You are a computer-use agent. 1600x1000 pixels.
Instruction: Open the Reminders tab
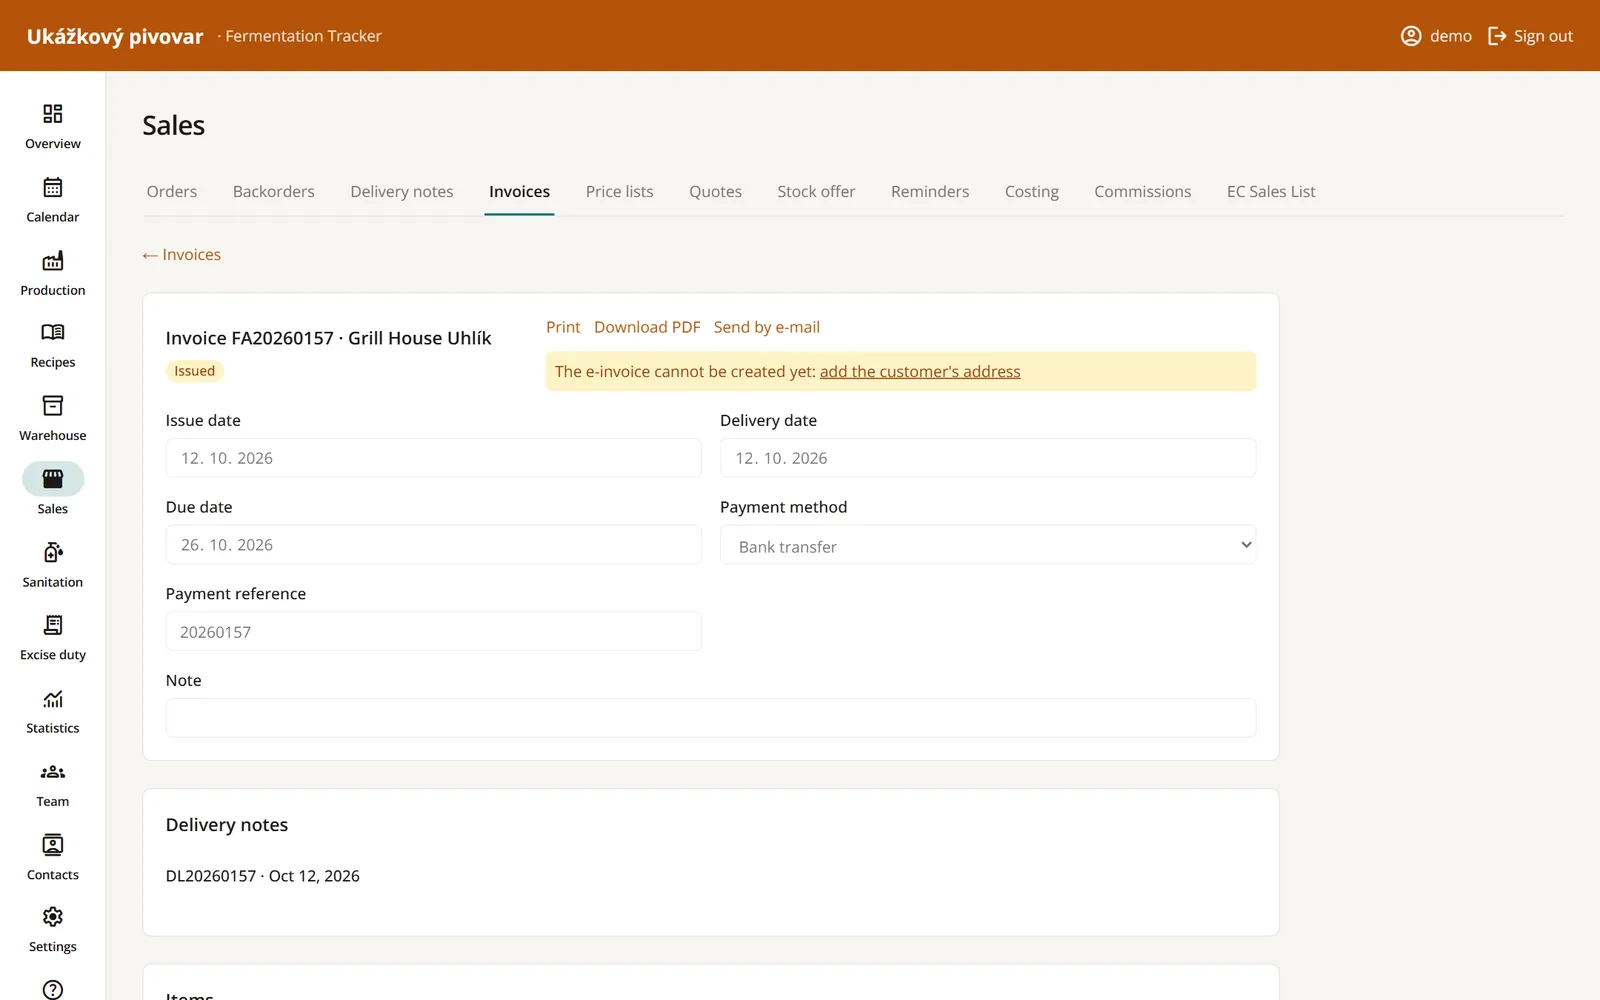930,192
